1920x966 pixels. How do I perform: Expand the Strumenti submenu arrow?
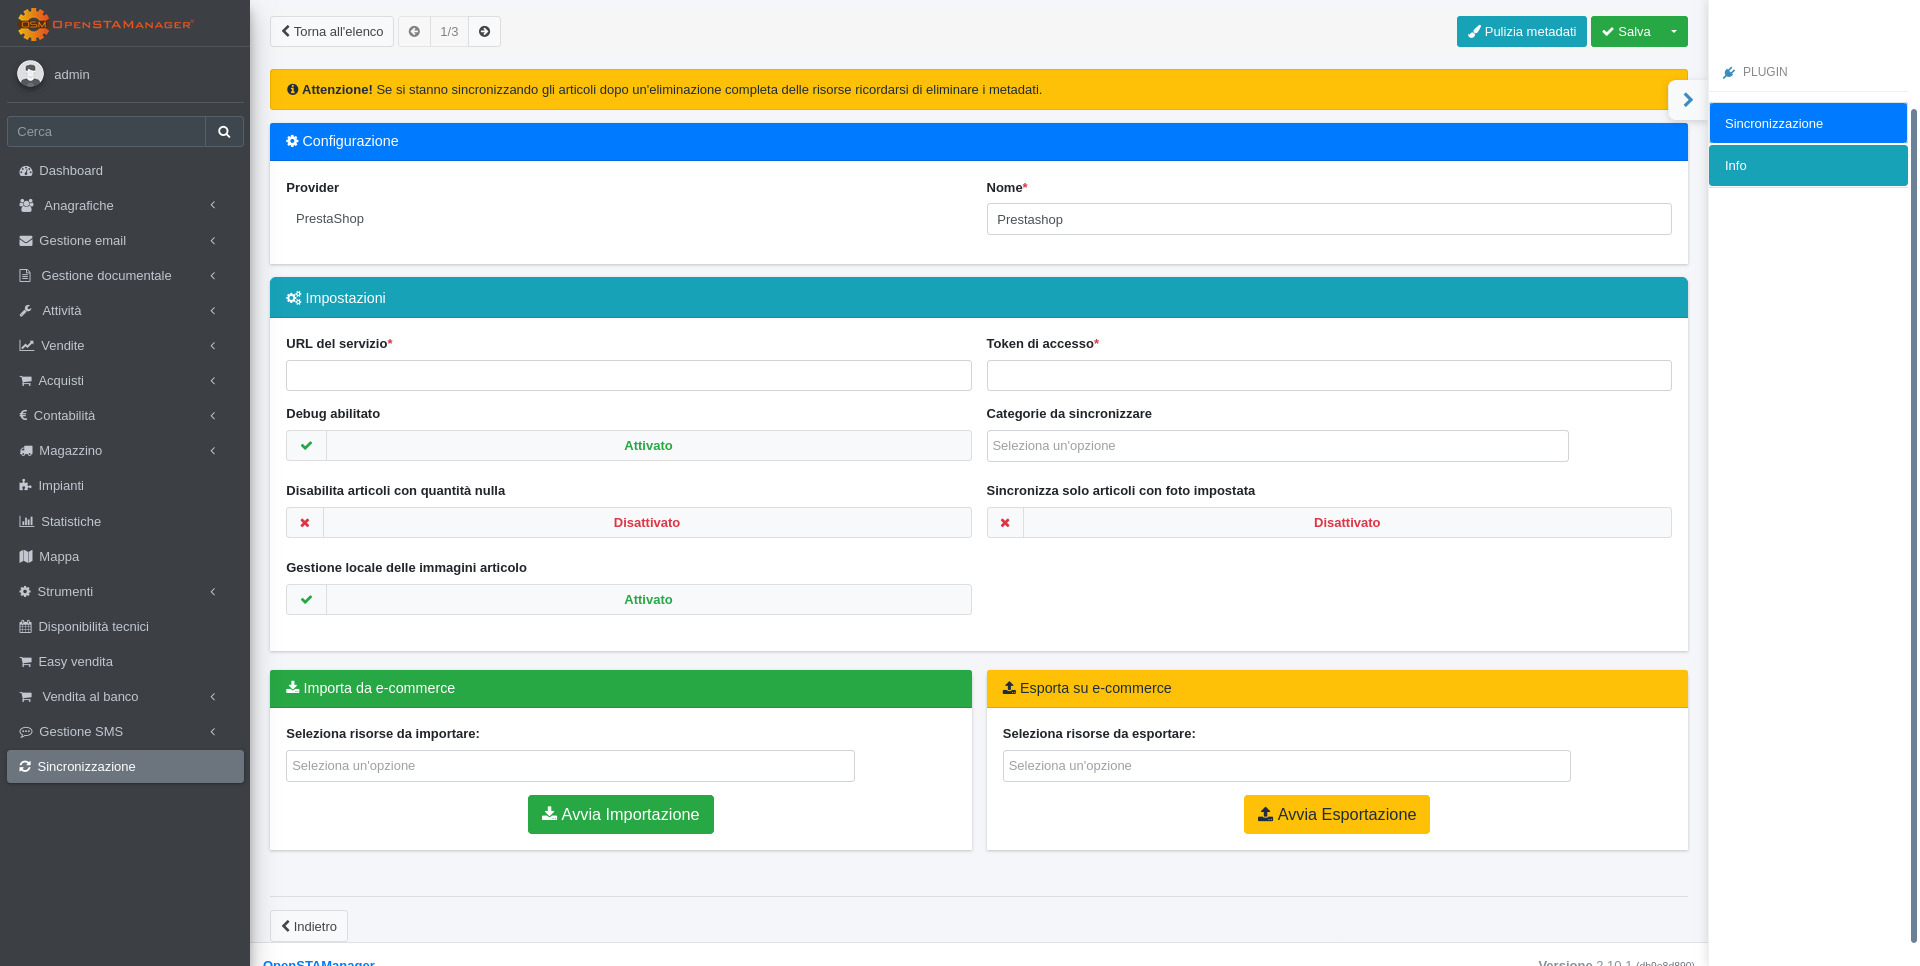[213, 592]
